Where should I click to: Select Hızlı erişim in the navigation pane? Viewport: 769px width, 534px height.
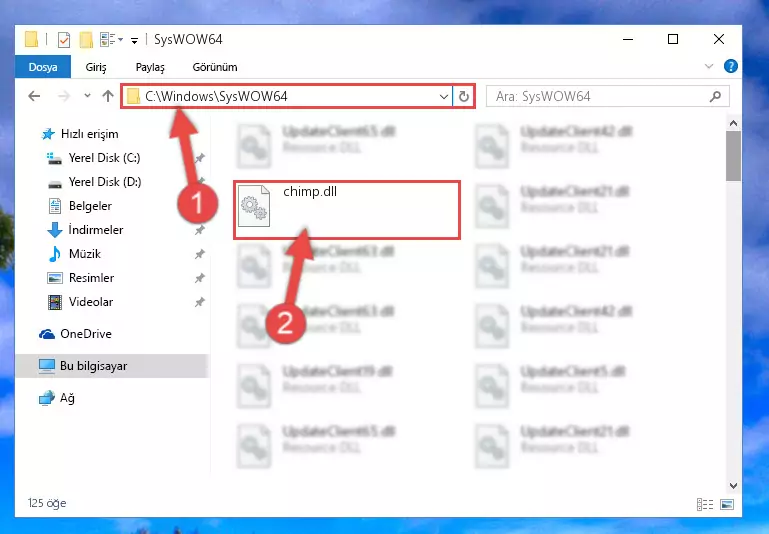(x=89, y=134)
